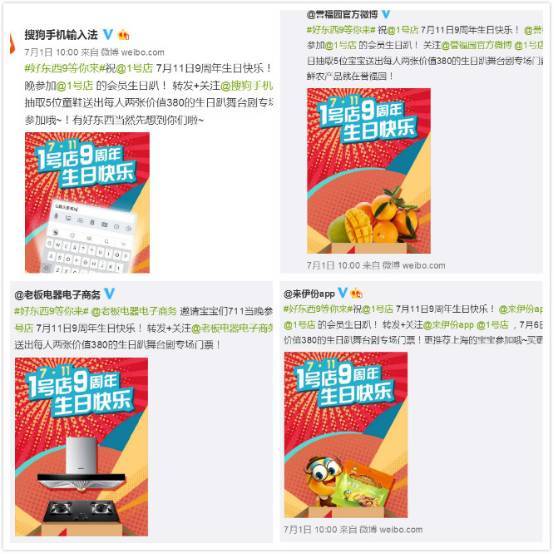Viewport: 554px width, 554px height.
Task: Open the @老板电器电子商务 account name
Action: (58, 294)
